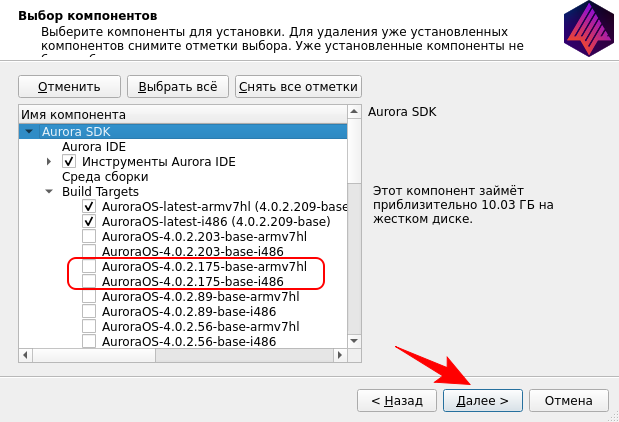Select the Среда сборки tree item
The width and height of the screenshot is (619, 422).
click(100, 176)
